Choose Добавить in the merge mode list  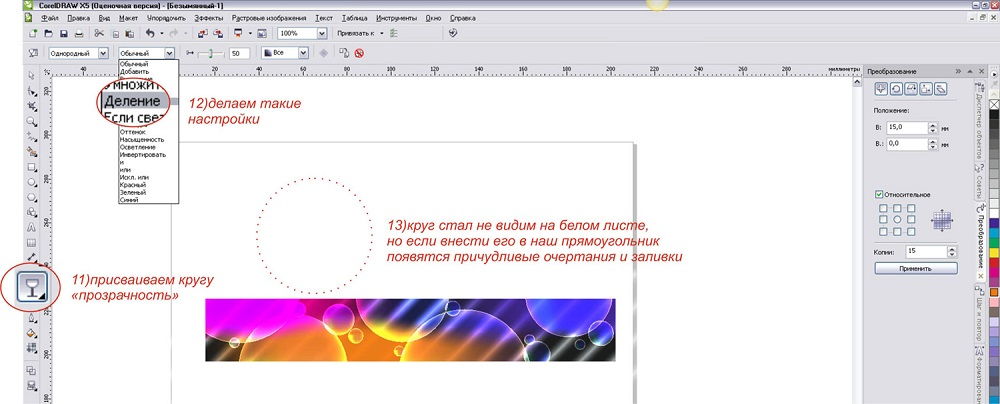(134, 71)
